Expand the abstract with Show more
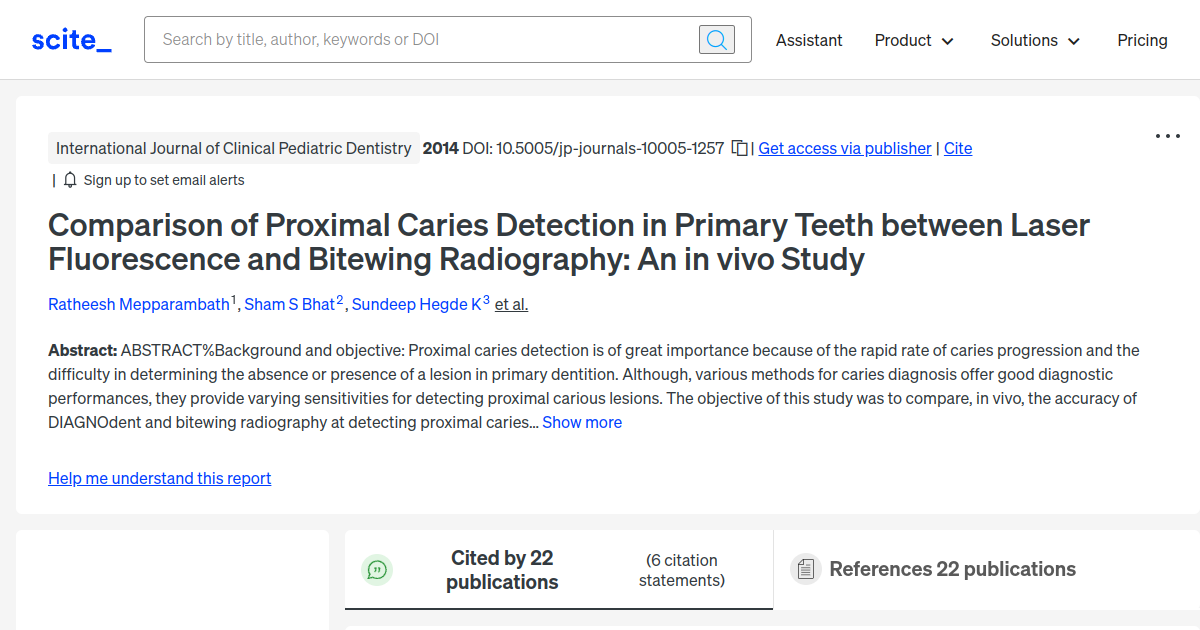This screenshot has height=630, width=1200. 582,422
